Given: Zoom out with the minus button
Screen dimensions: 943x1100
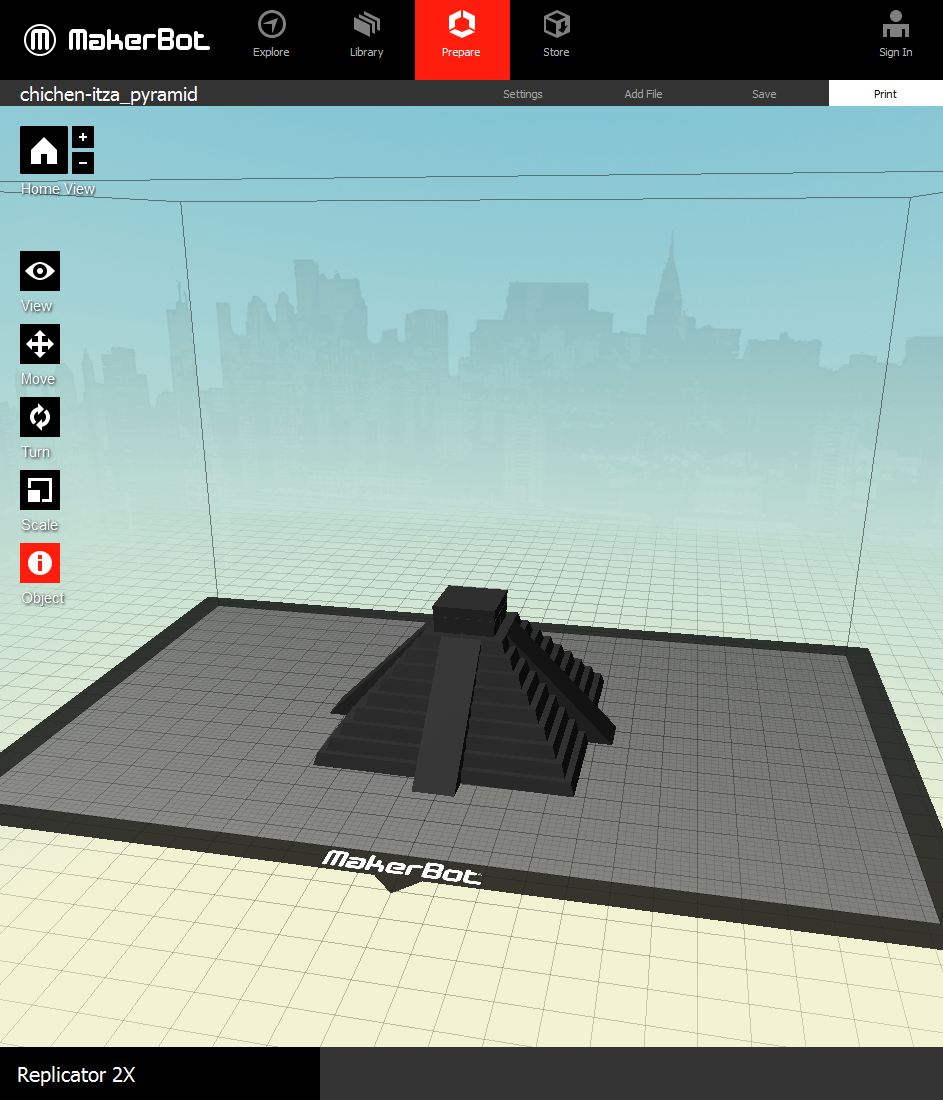Looking at the screenshot, I should click(x=83, y=162).
